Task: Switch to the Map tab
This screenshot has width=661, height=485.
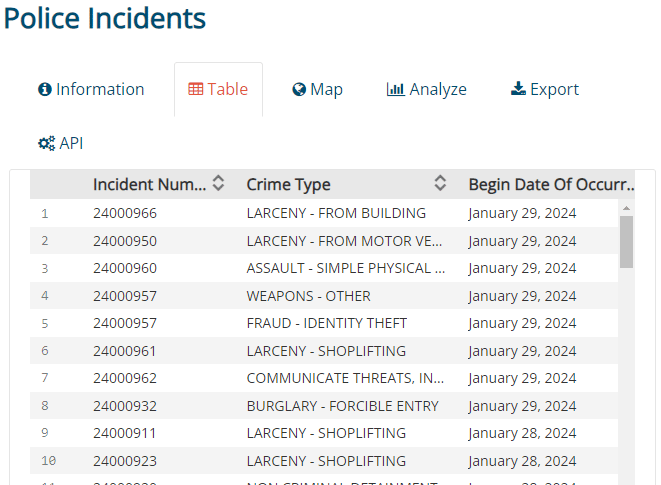Action: (x=318, y=90)
